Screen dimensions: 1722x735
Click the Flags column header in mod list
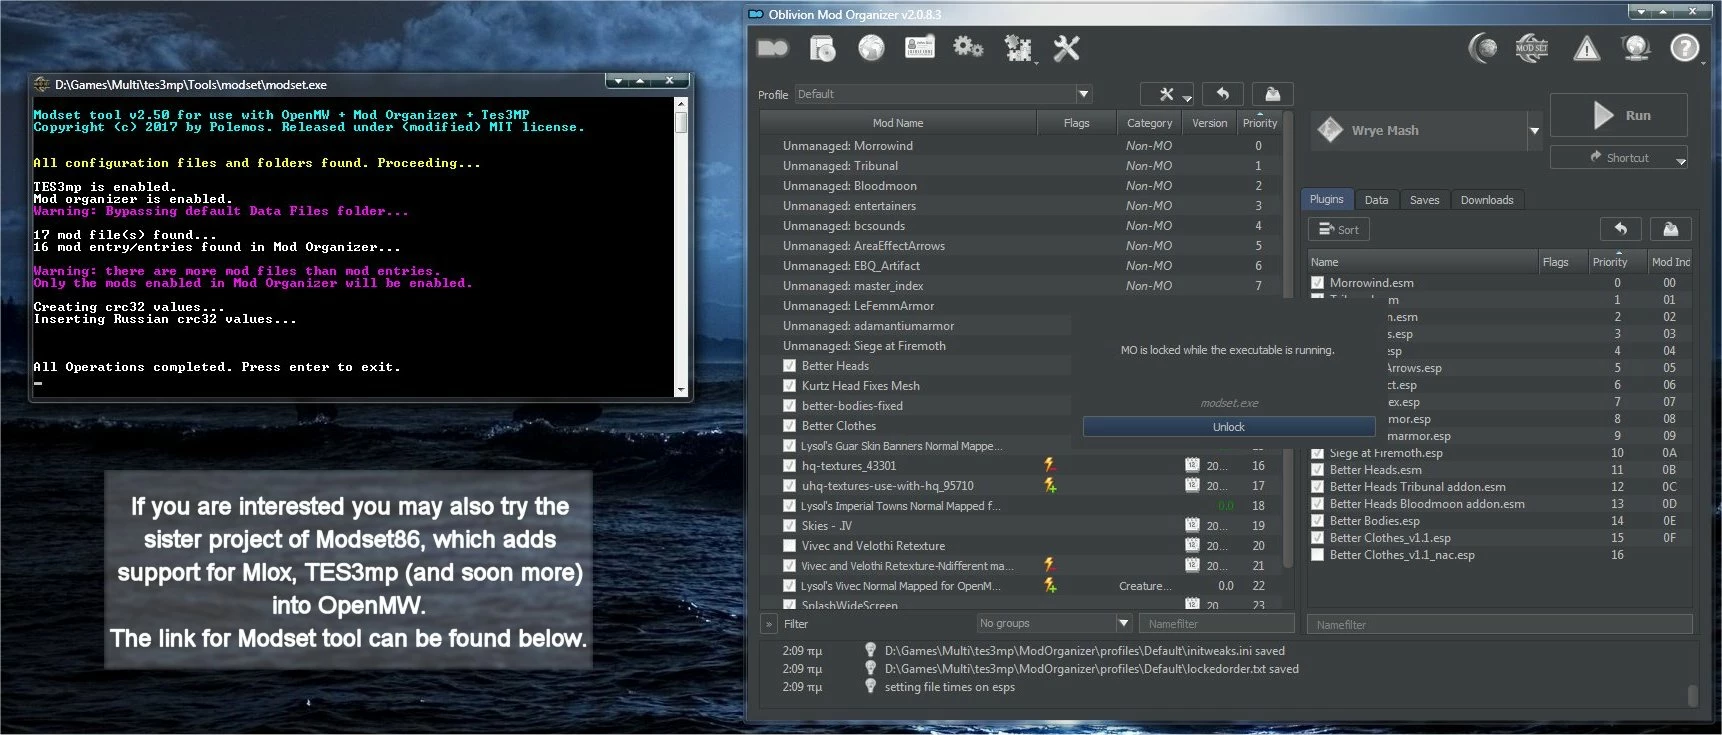[x=1076, y=123]
